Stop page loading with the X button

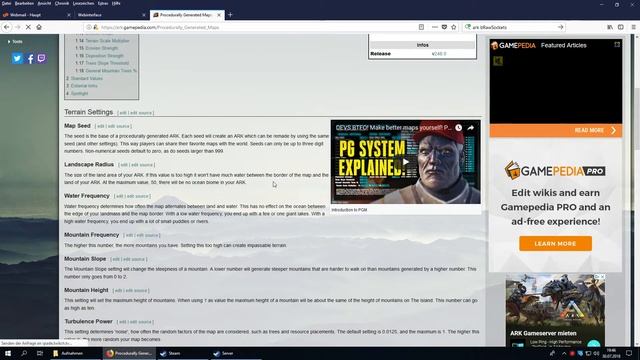pyautogui.click(x=28, y=27)
